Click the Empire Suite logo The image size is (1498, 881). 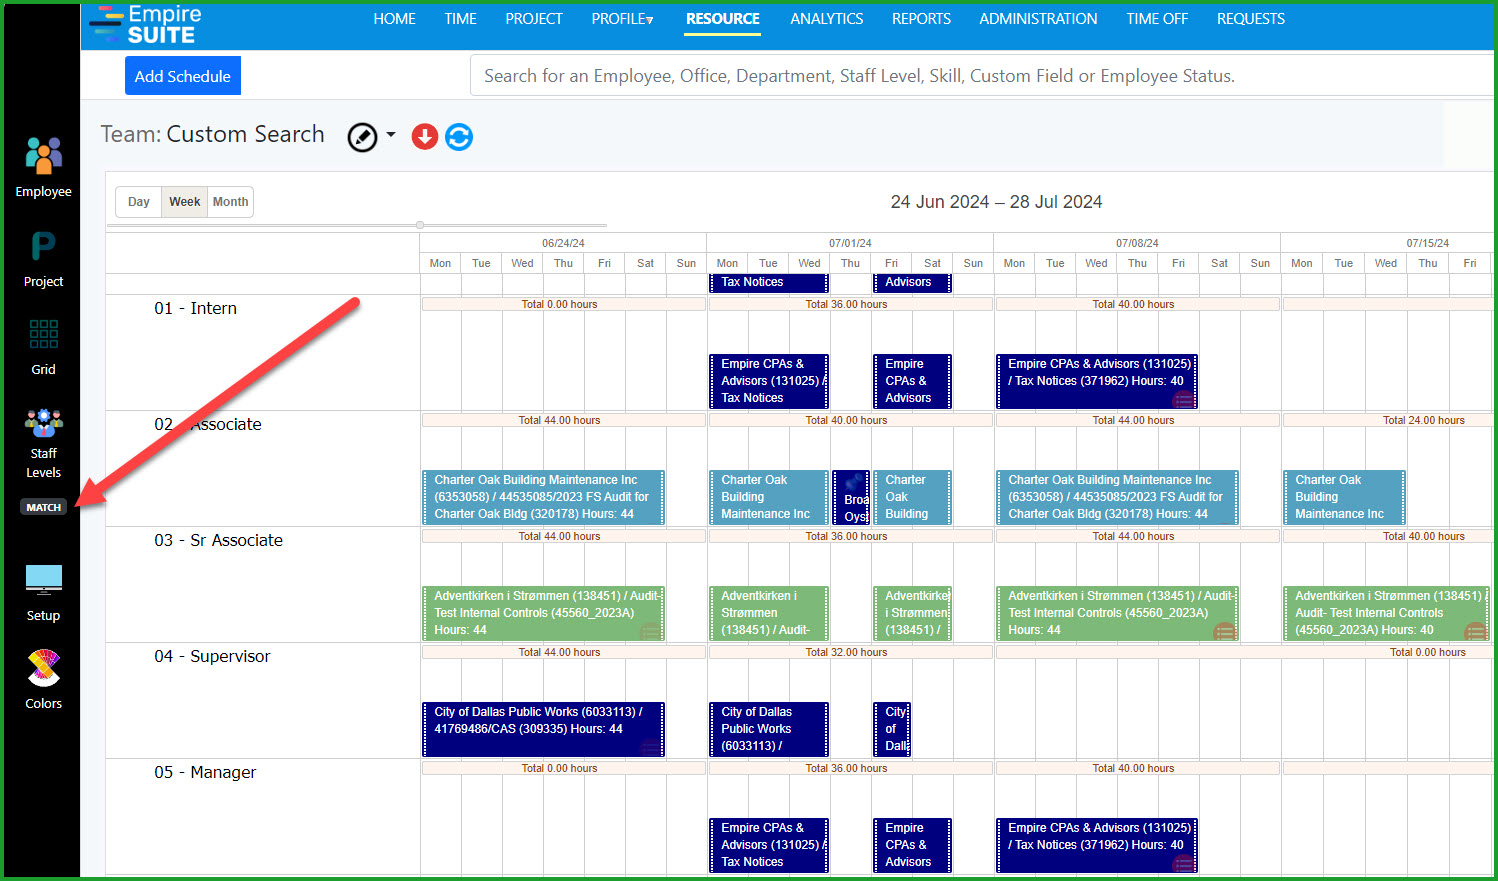pos(146,24)
